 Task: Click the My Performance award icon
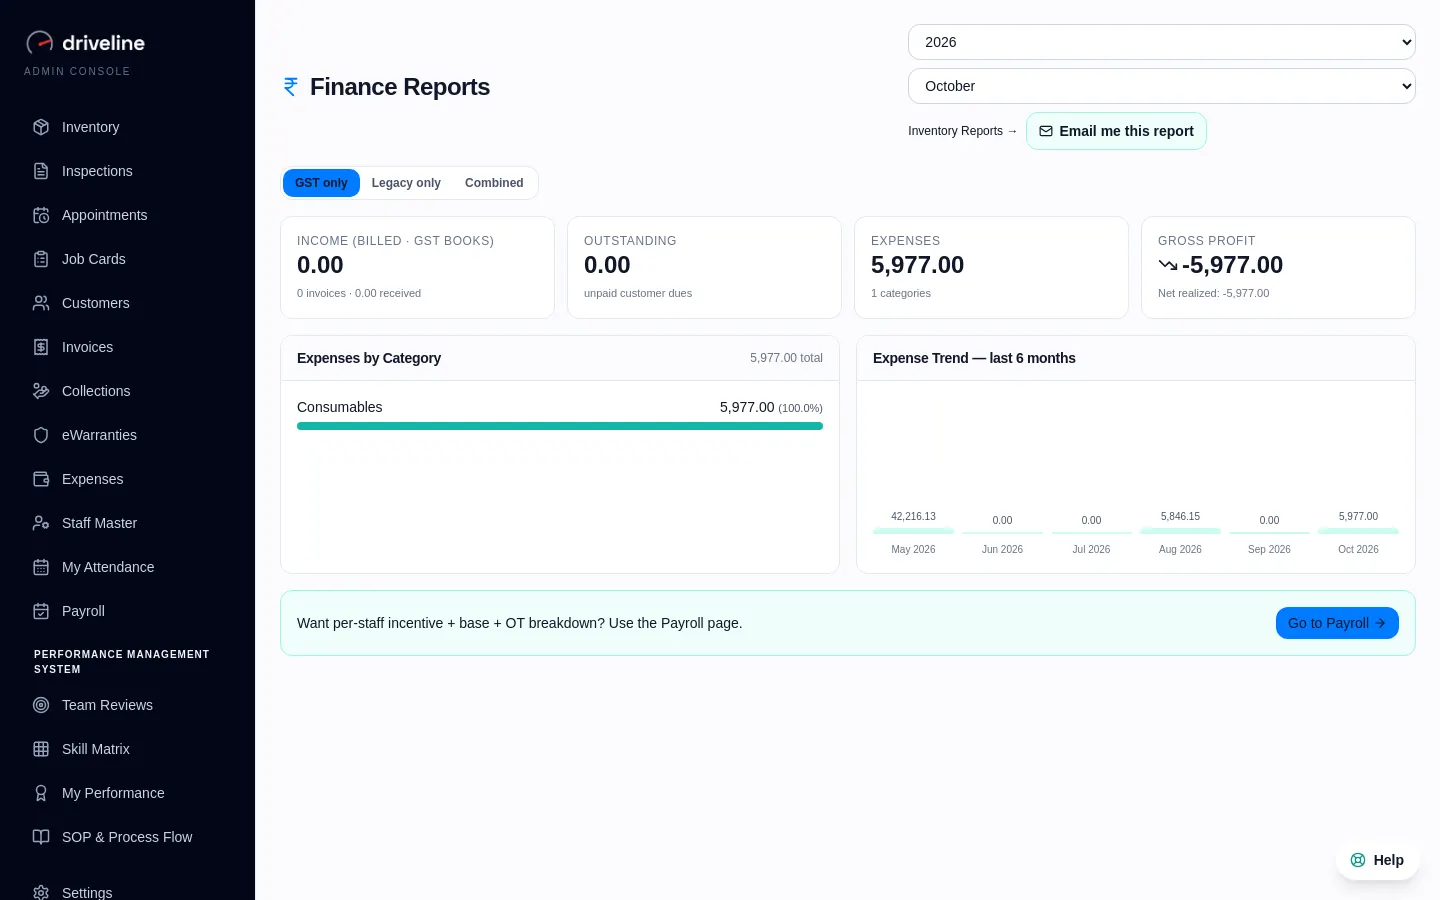[x=41, y=793]
